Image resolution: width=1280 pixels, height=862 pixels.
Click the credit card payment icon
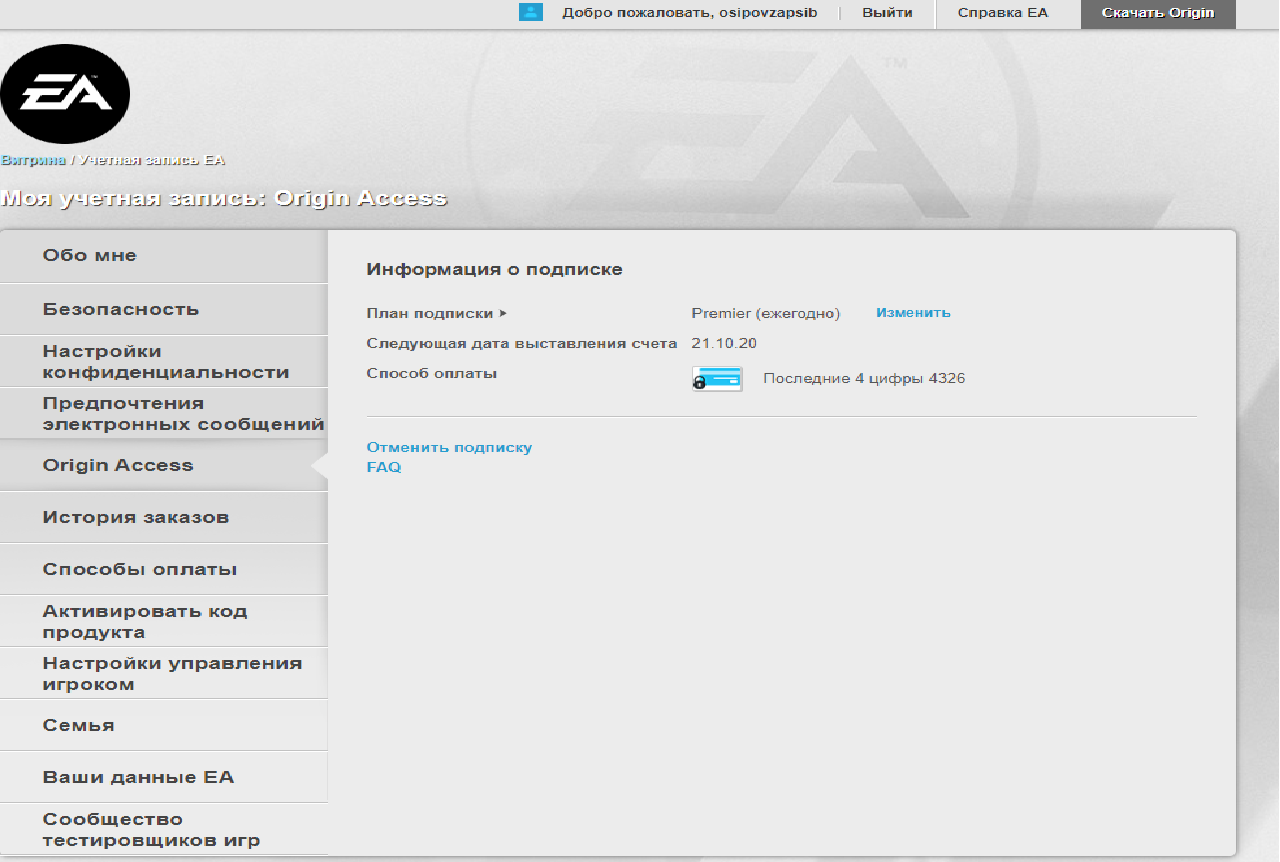click(x=717, y=379)
